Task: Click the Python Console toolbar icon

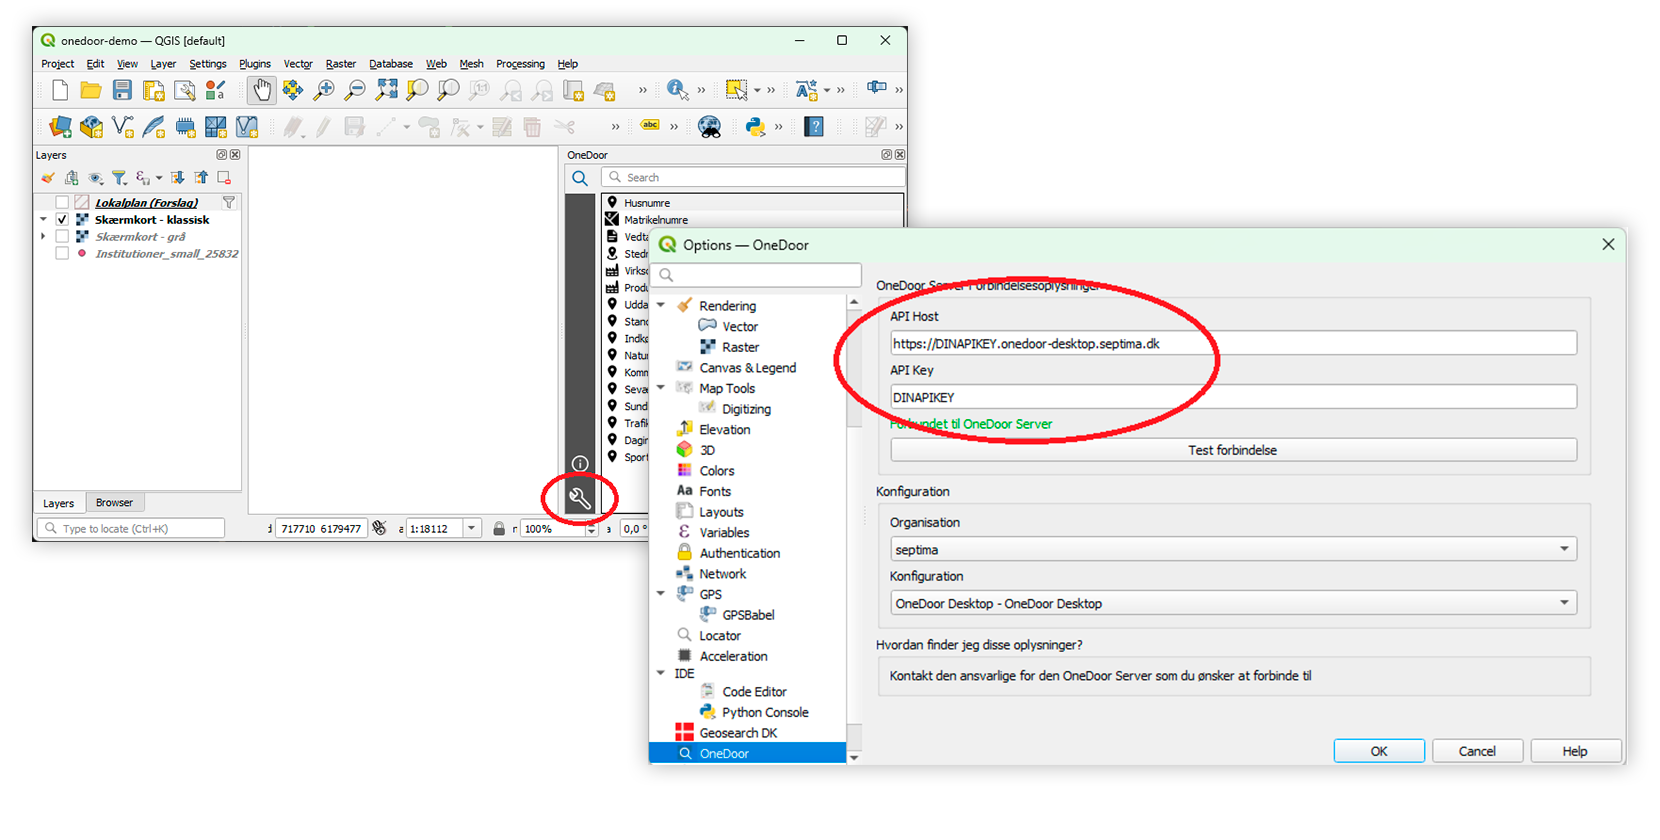Action: click(x=755, y=127)
